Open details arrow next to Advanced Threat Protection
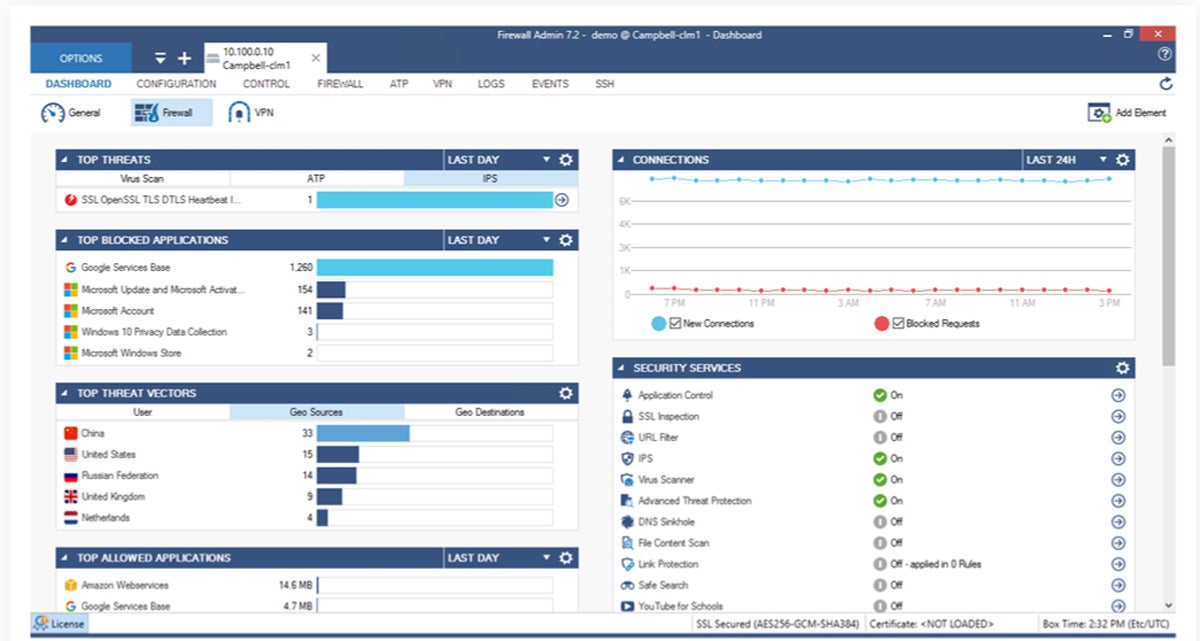 tap(1119, 500)
